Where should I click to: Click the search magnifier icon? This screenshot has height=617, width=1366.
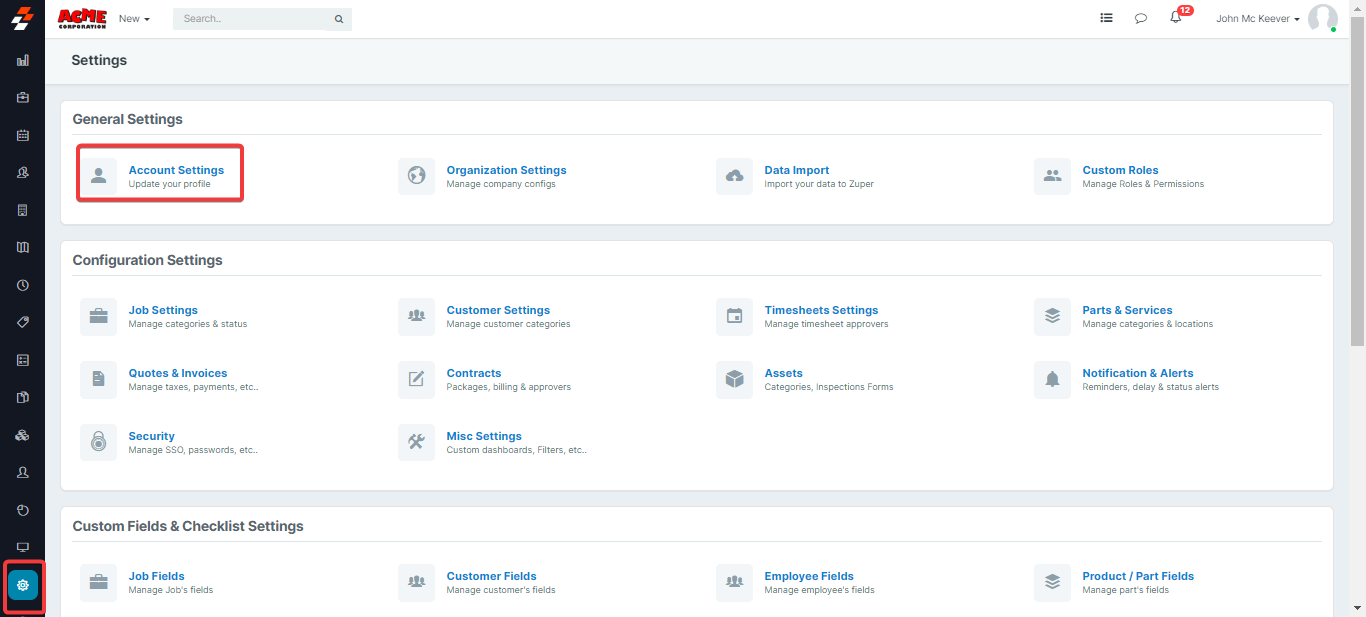point(339,19)
